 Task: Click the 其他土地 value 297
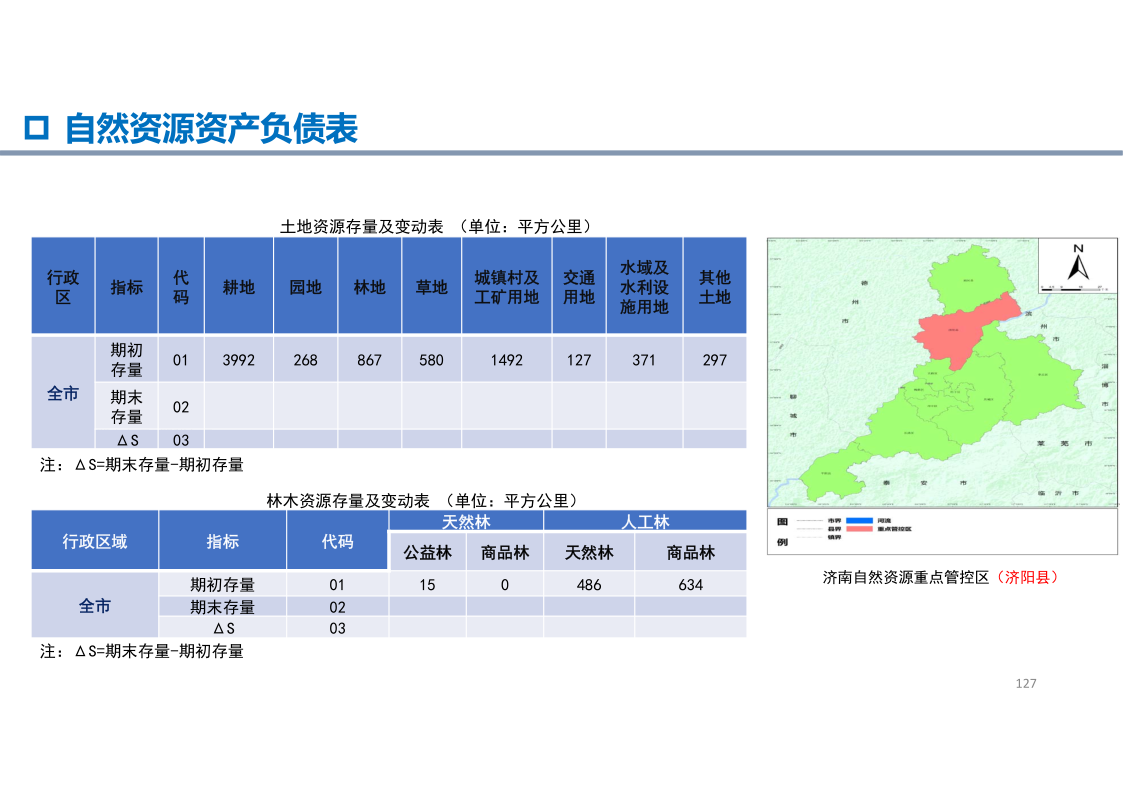(715, 360)
